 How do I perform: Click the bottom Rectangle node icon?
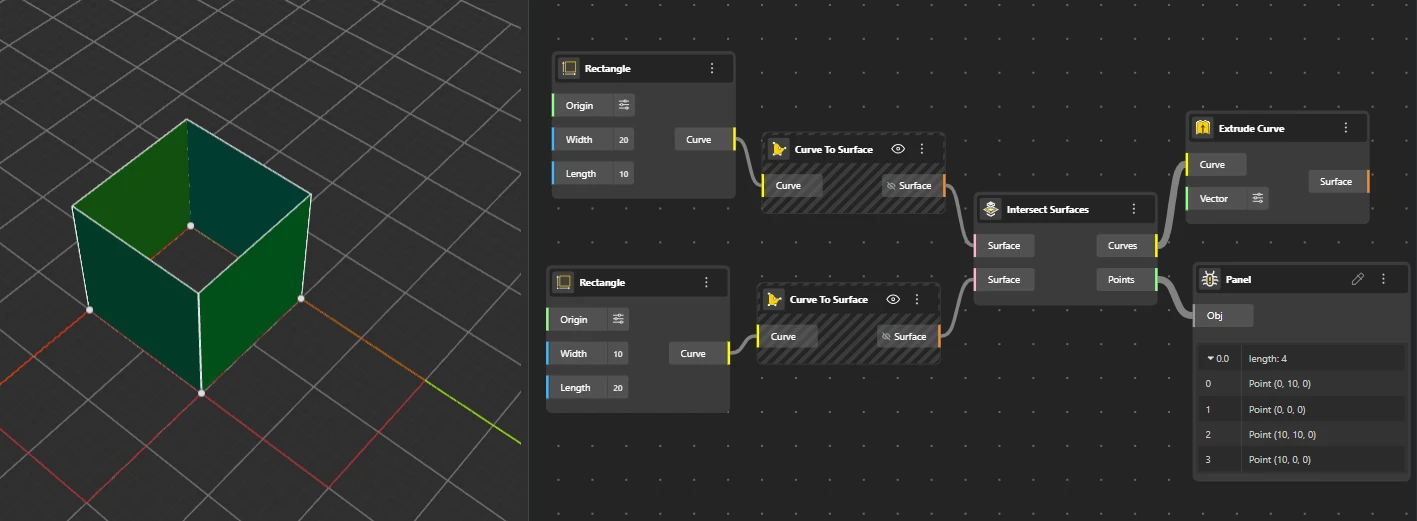pos(564,282)
